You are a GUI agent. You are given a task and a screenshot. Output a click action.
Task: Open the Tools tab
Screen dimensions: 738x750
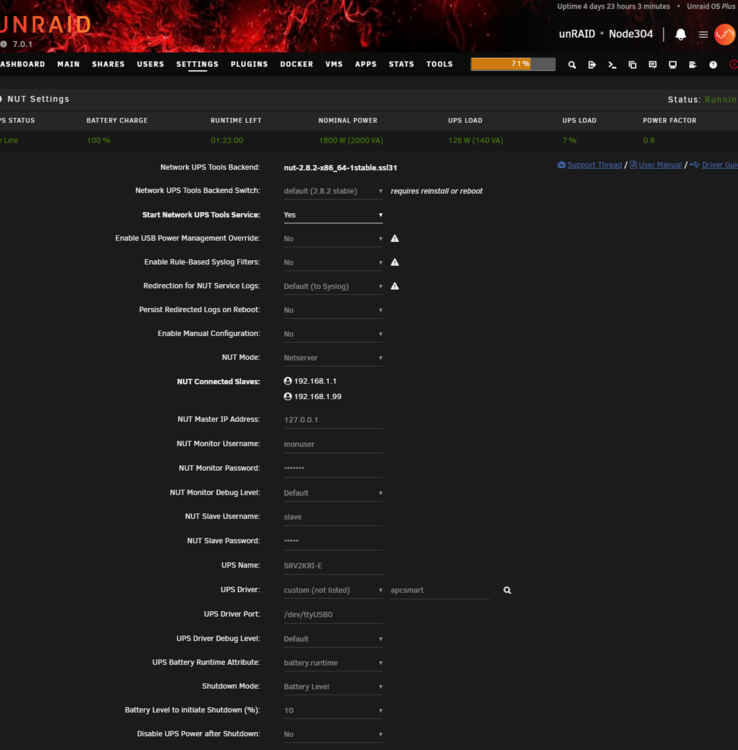coord(440,64)
